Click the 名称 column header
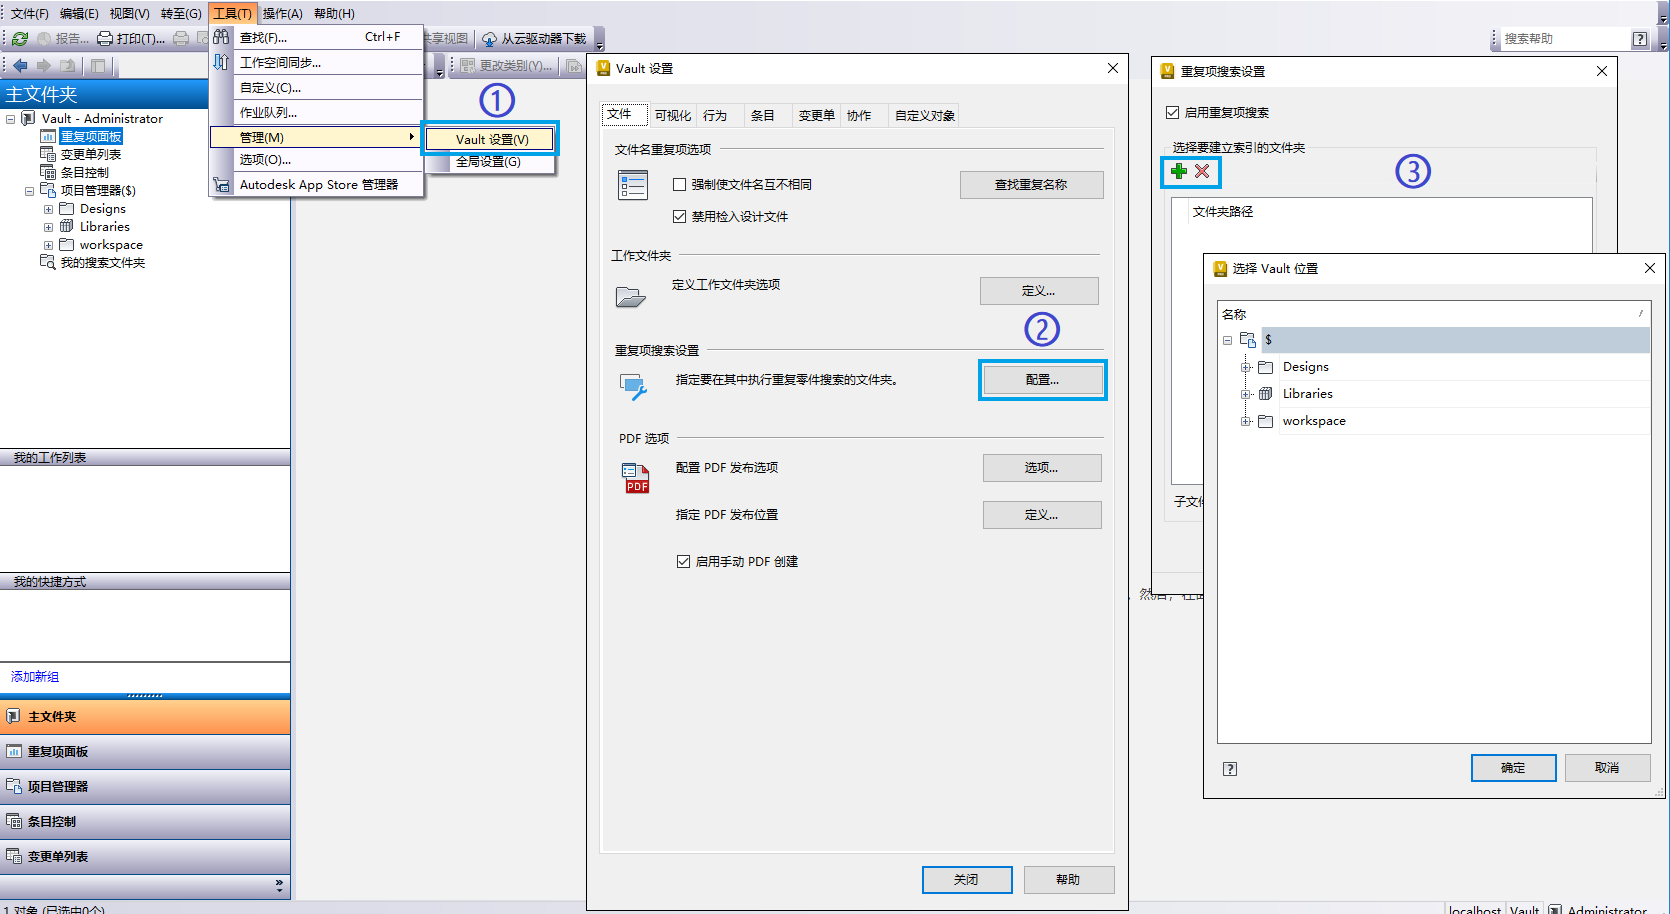Viewport: 1670px width, 914px height. (1433, 314)
